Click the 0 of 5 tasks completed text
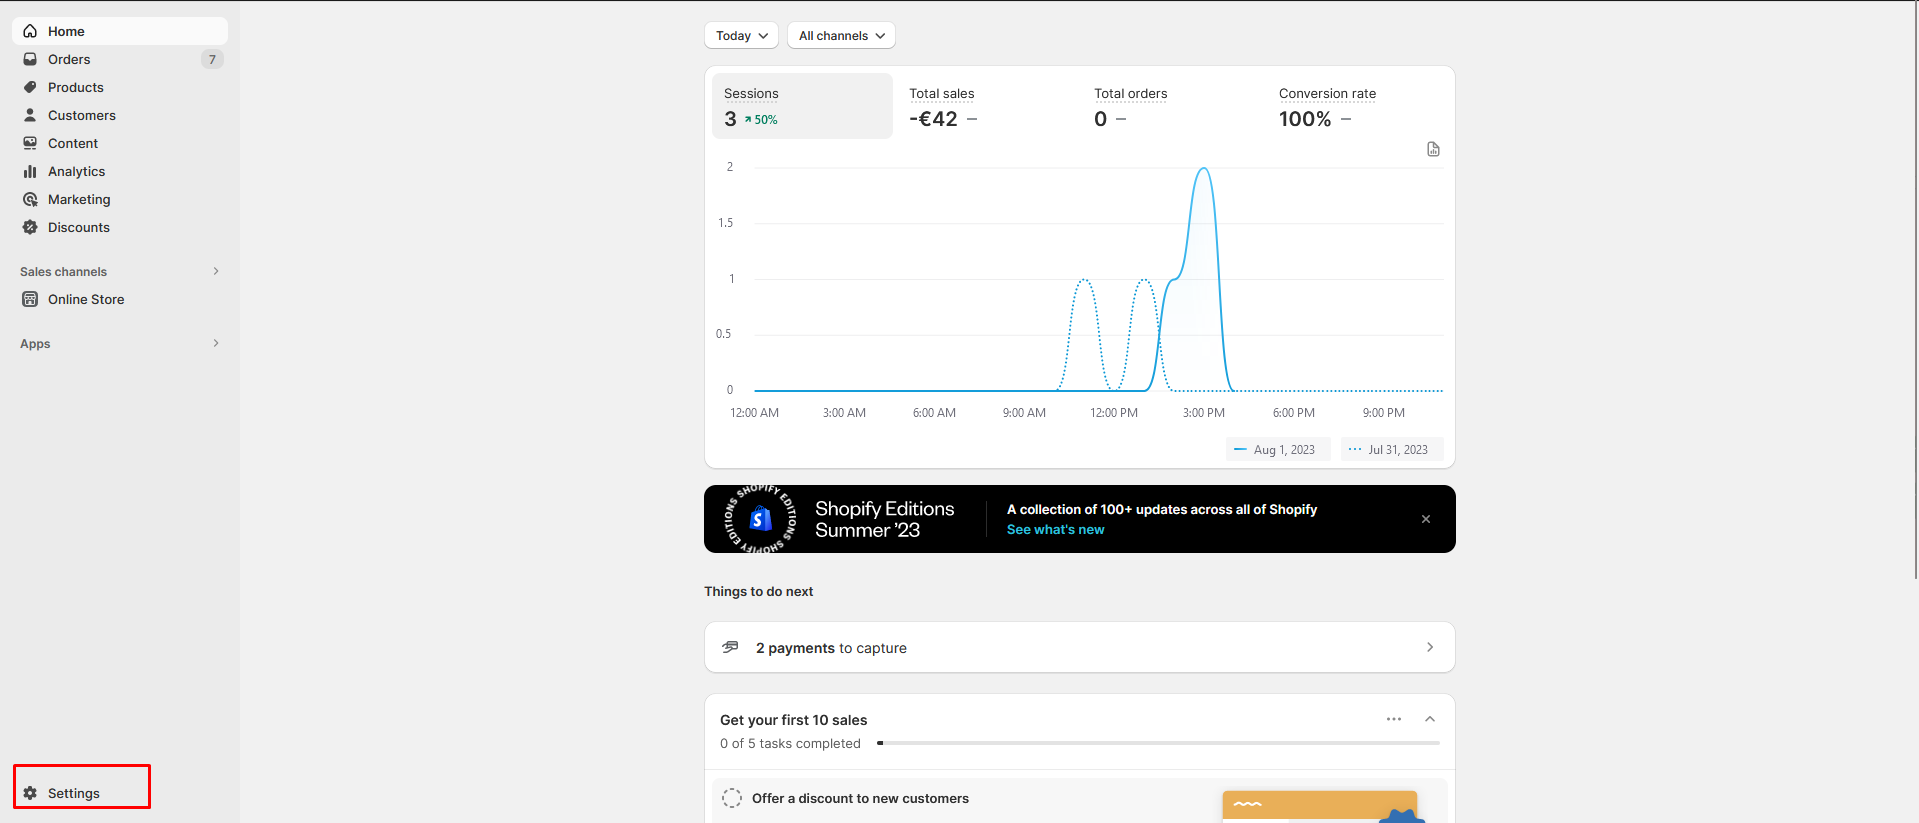This screenshot has width=1919, height=823. (790, 743)
